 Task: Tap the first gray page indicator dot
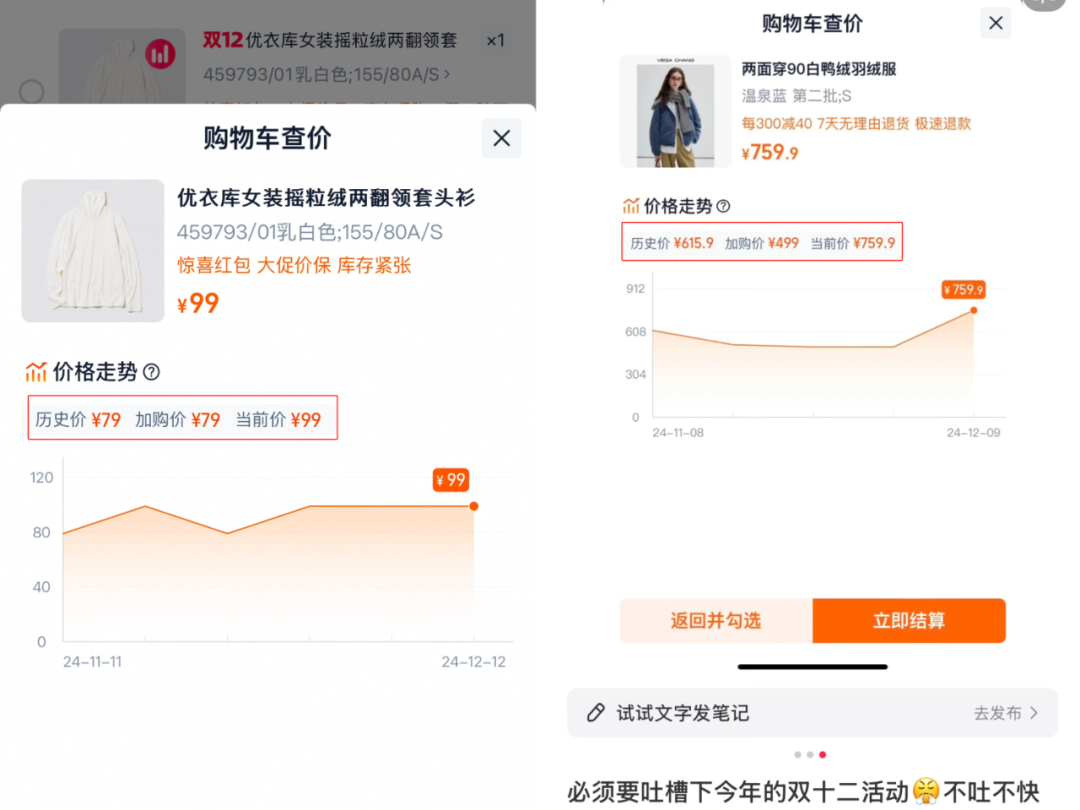(x=798, y=755)
